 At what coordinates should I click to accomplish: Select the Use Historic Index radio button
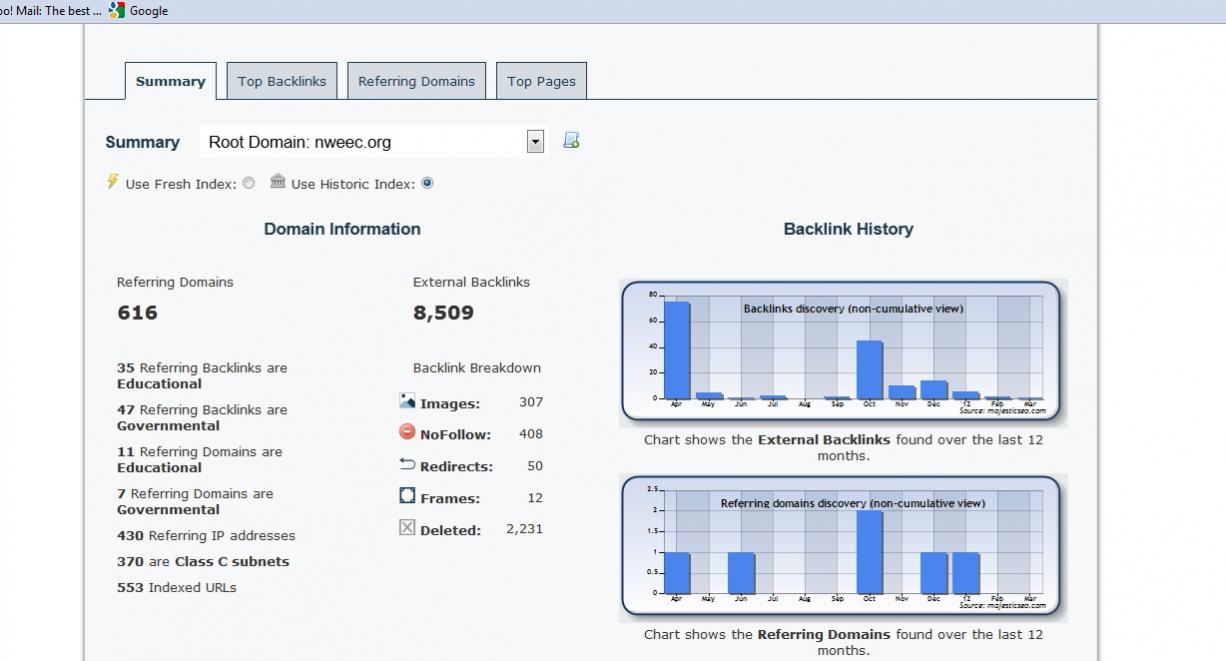(x=427, y=184)
